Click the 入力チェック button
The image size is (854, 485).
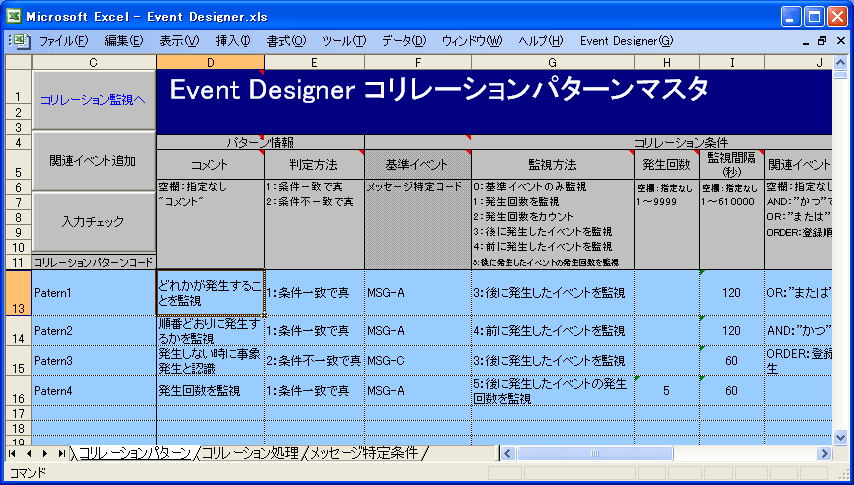[94, 222]
